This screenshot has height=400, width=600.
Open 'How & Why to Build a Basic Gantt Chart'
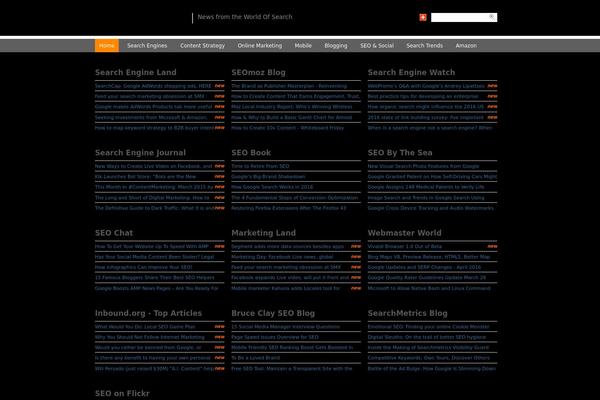(x=292, y=118)
